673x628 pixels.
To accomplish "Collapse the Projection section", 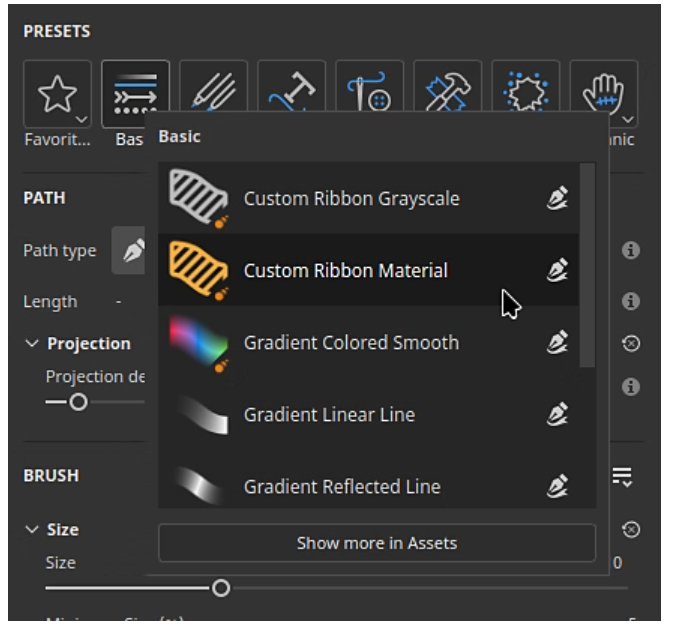I will coord(32,344).
